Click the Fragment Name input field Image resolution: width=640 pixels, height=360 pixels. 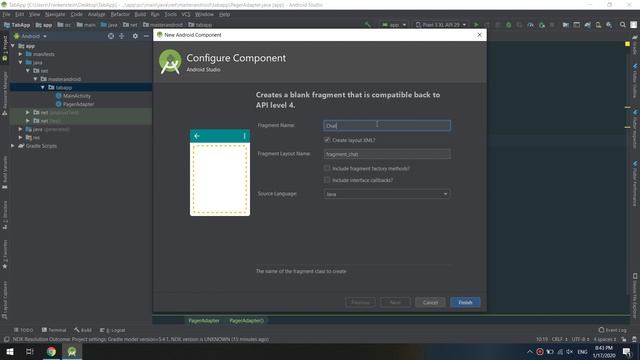(x=387, y=125)
